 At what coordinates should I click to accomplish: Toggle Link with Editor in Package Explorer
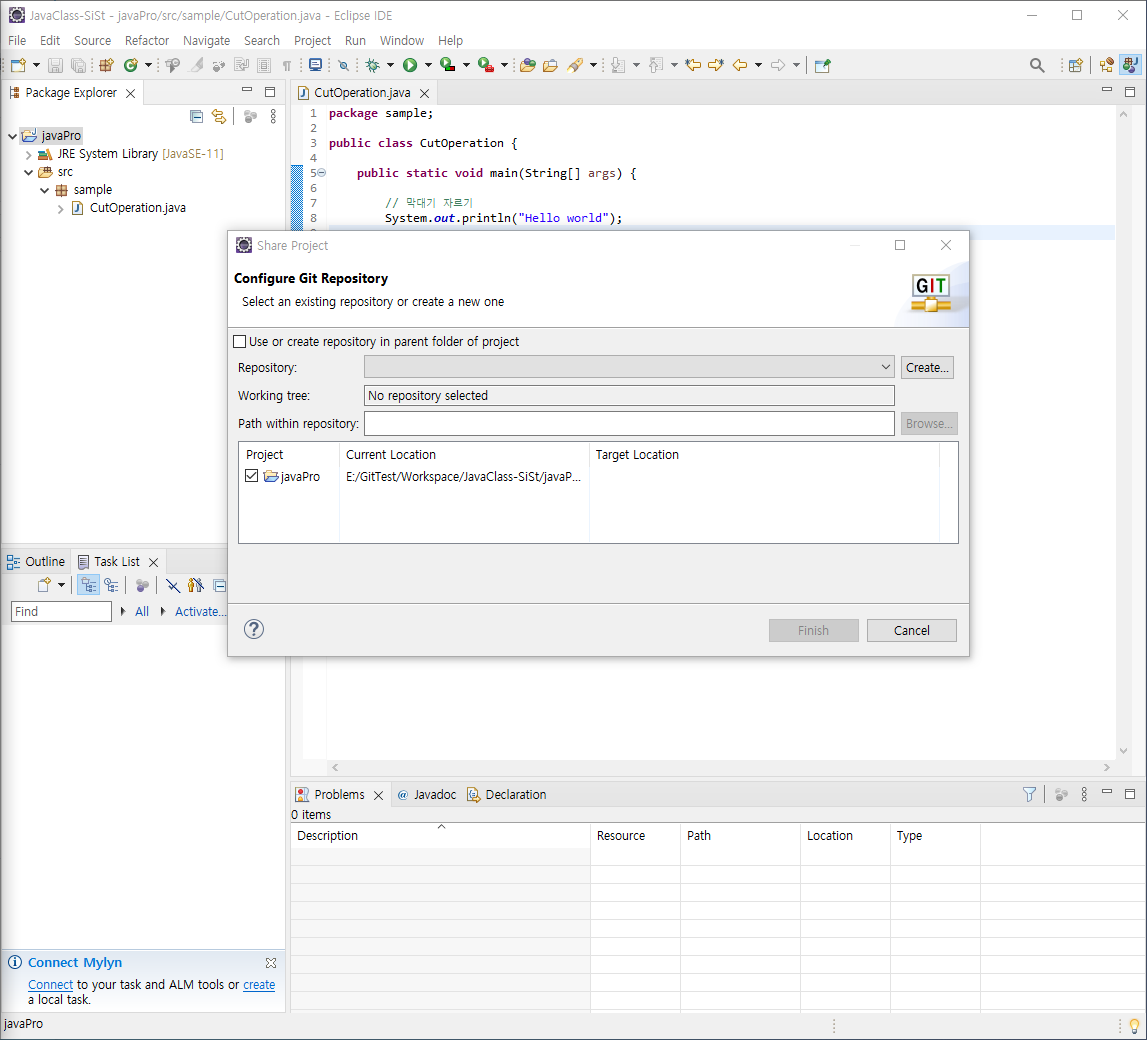click(218, 116)
